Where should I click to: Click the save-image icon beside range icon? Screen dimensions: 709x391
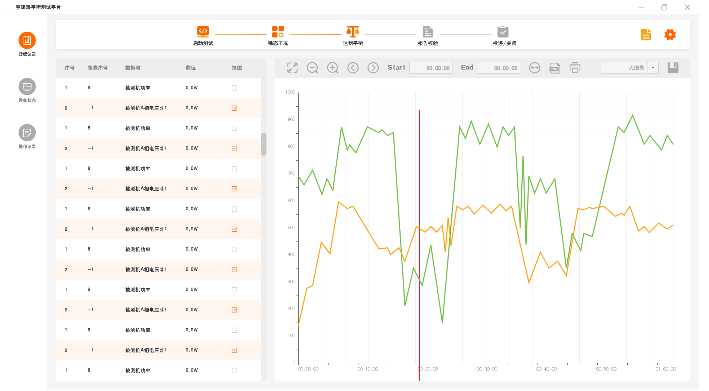(x=554, y=68)
